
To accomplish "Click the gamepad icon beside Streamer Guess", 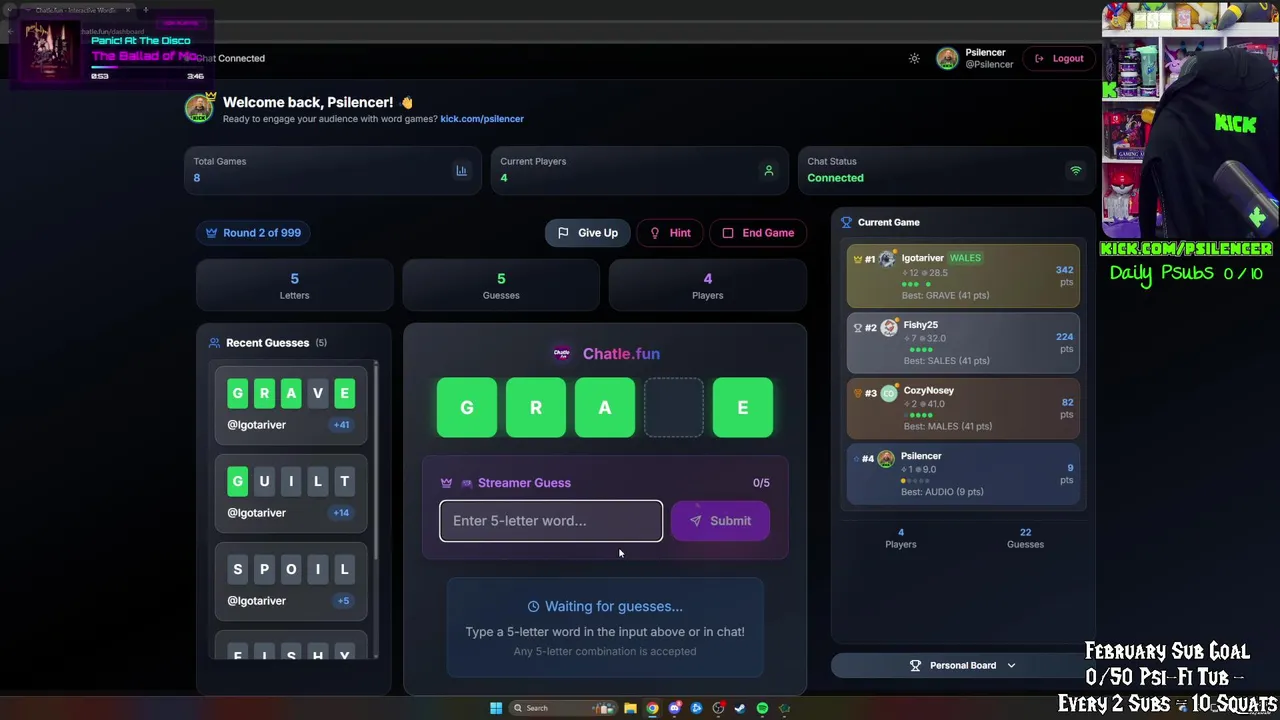I will pos(466,483).
